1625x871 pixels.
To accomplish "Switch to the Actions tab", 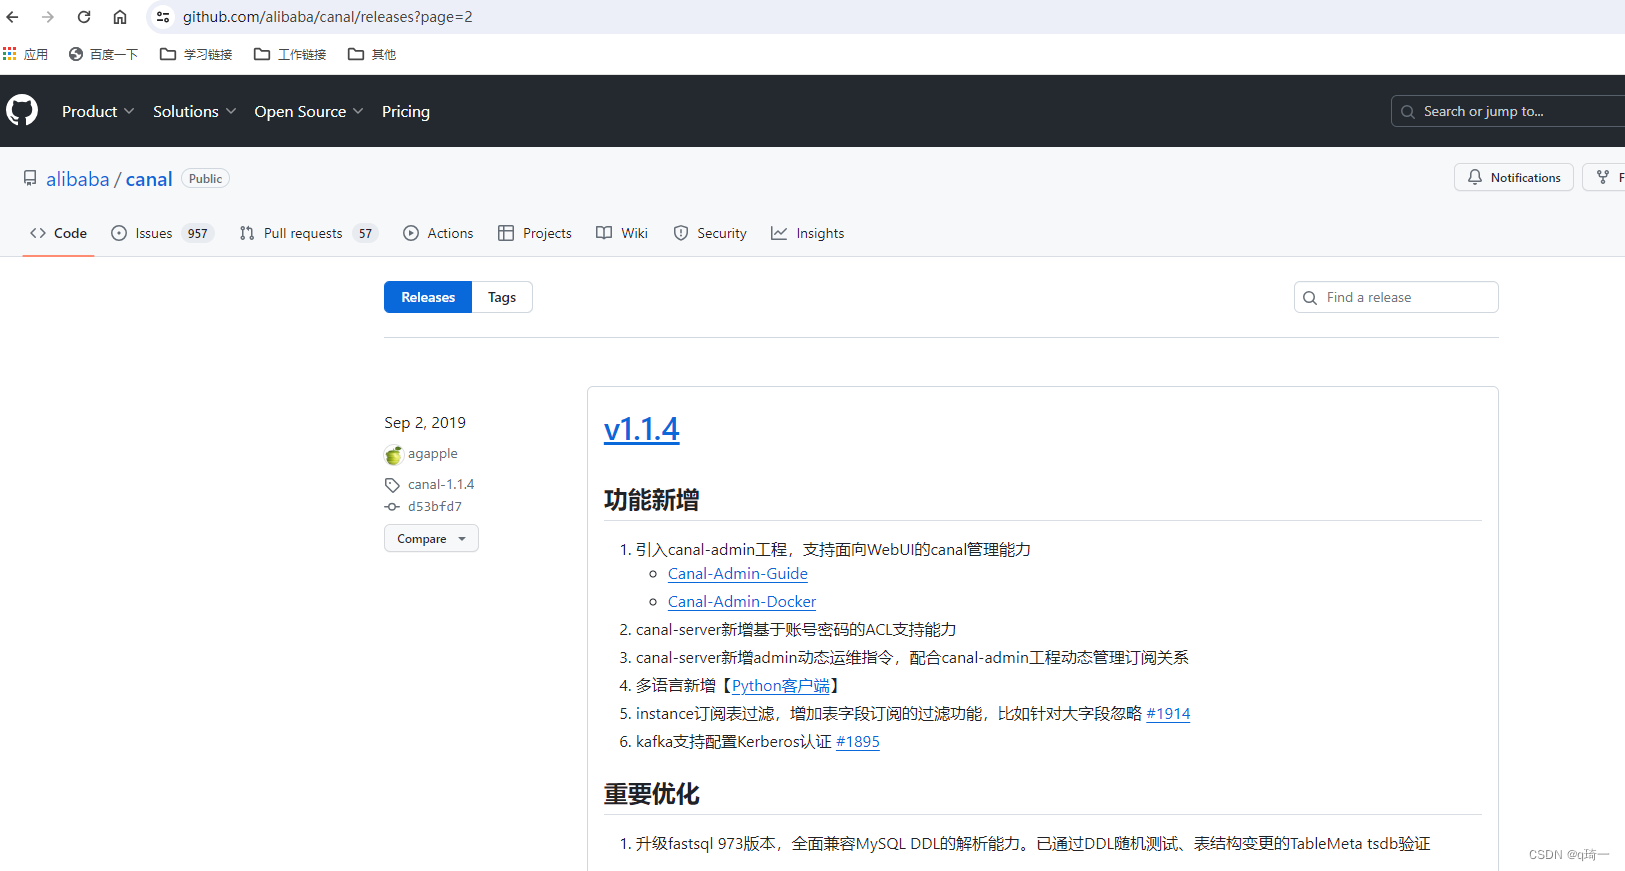I will [x=438, y=233].
